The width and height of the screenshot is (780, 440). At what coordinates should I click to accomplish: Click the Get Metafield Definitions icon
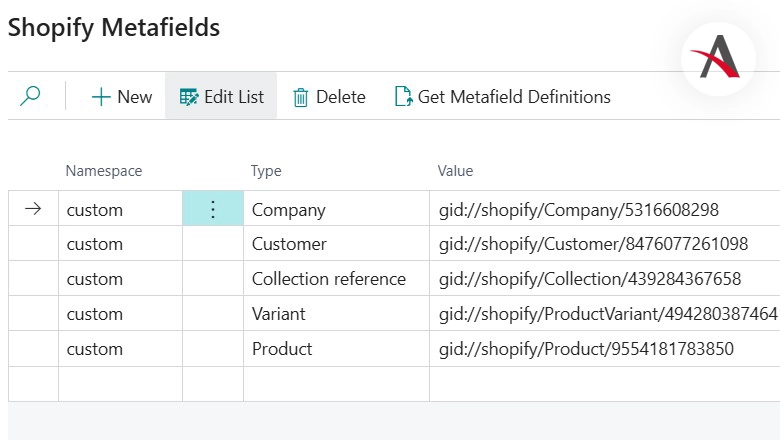[403, 97]
